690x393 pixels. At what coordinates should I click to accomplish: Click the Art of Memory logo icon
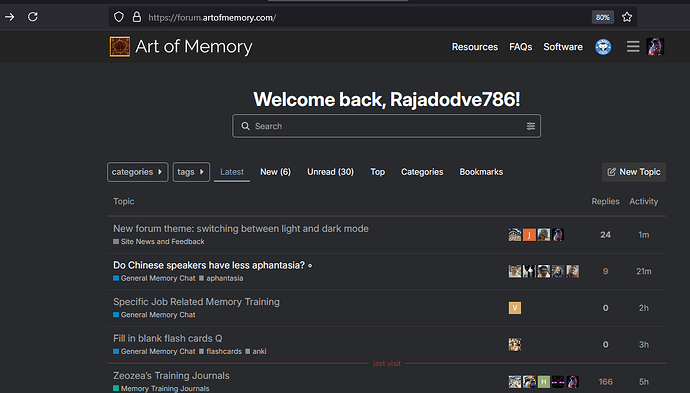120,47
